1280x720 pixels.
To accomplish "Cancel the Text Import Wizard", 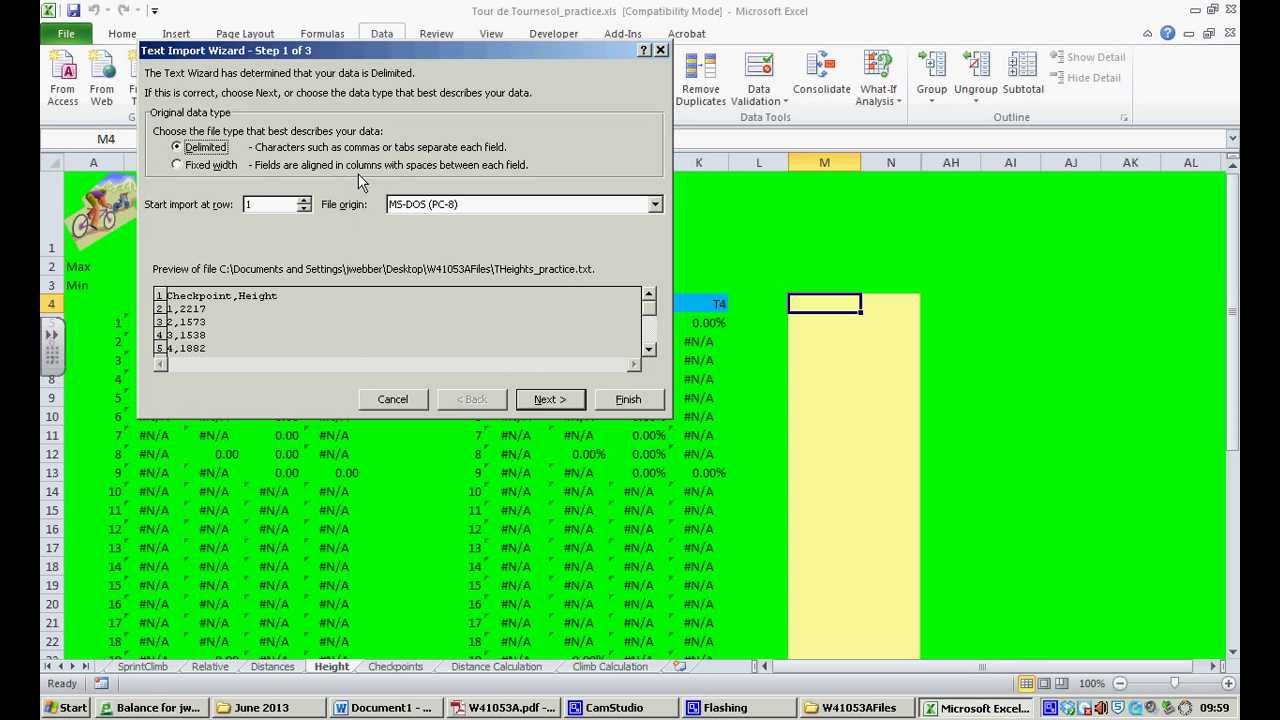I will 393,399.
